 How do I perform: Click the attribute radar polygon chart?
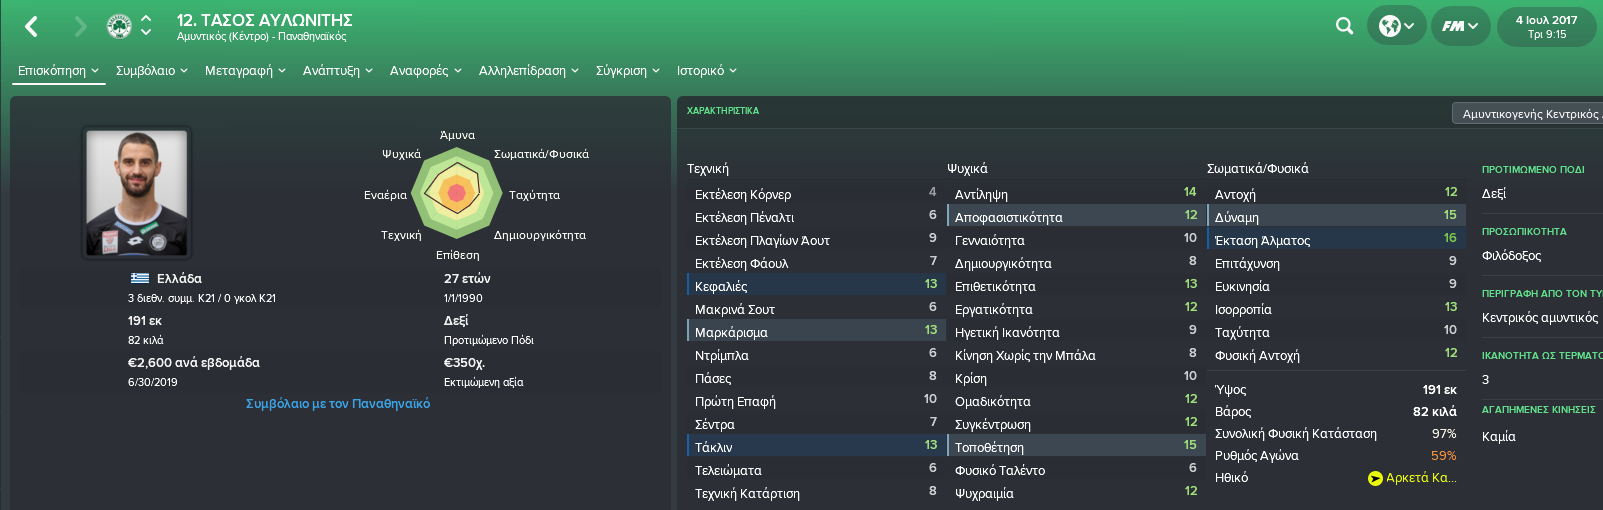(457, 191)
